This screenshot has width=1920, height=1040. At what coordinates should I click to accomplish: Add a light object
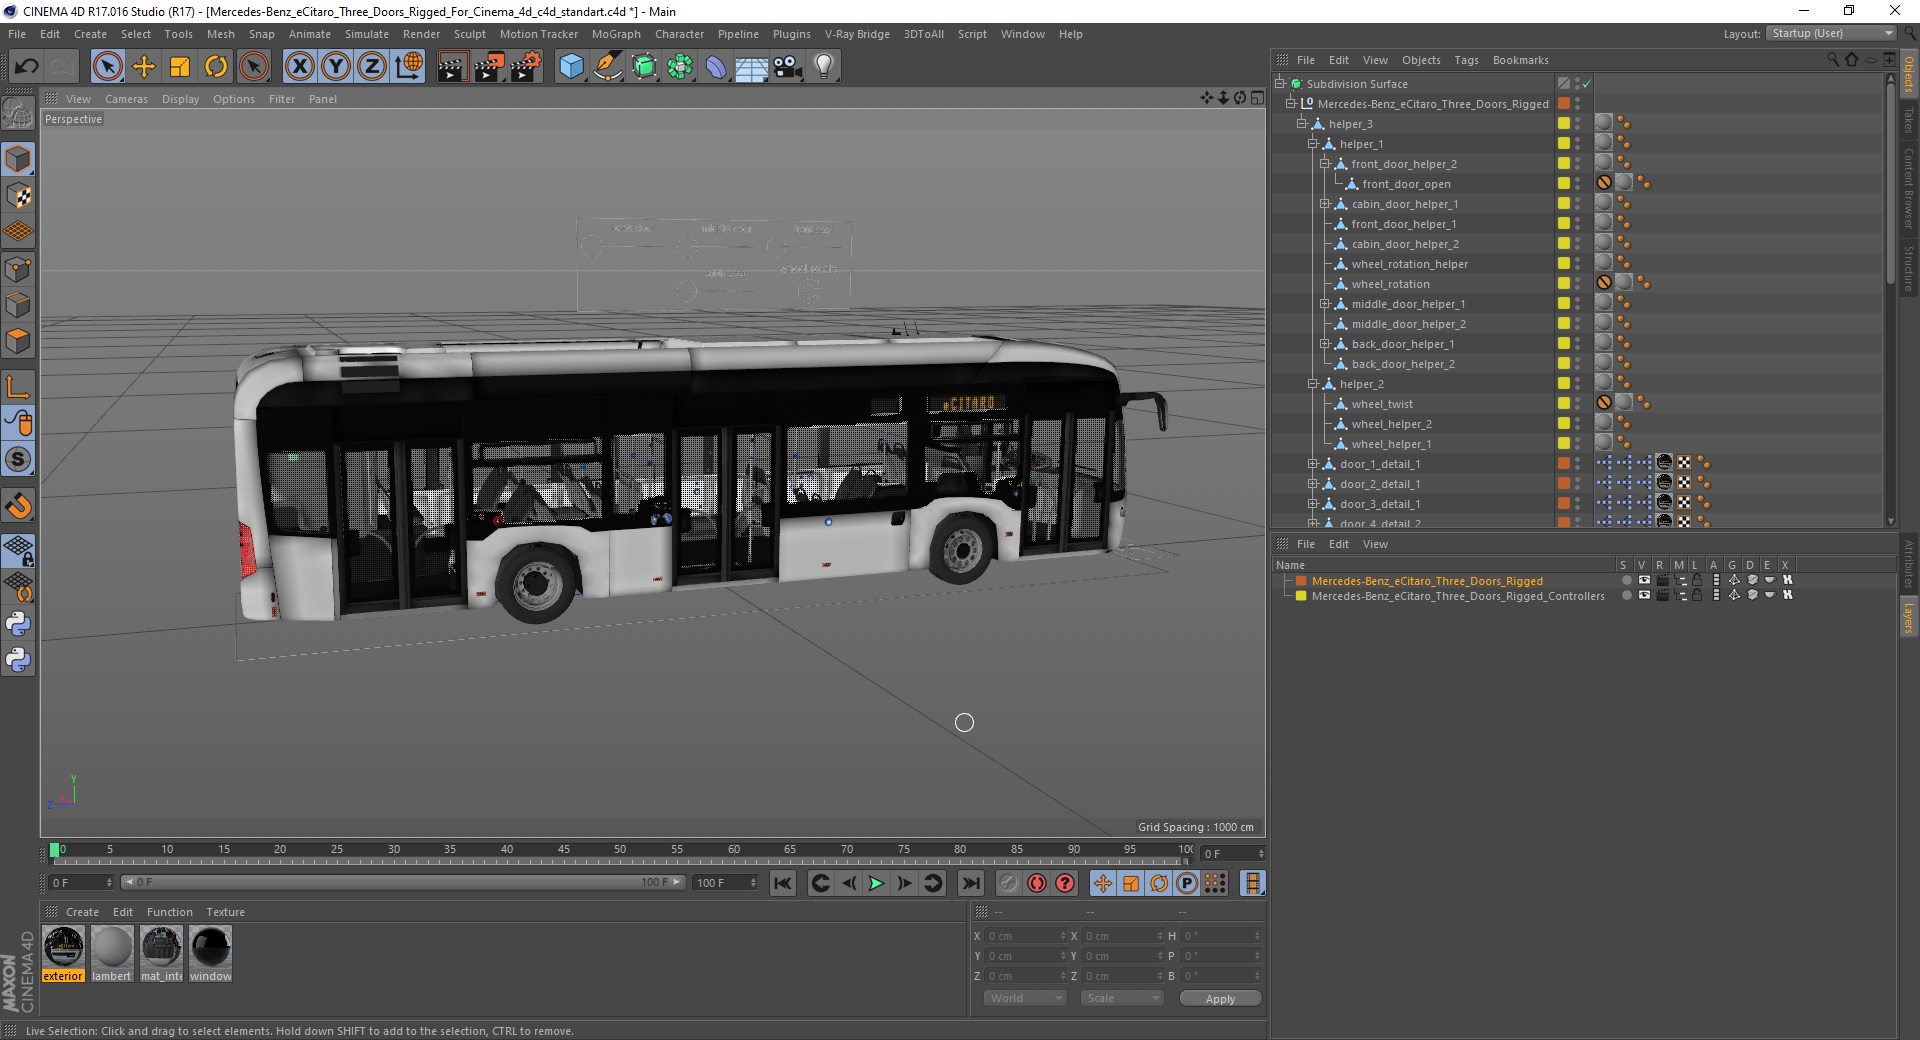tap(824, 67)
